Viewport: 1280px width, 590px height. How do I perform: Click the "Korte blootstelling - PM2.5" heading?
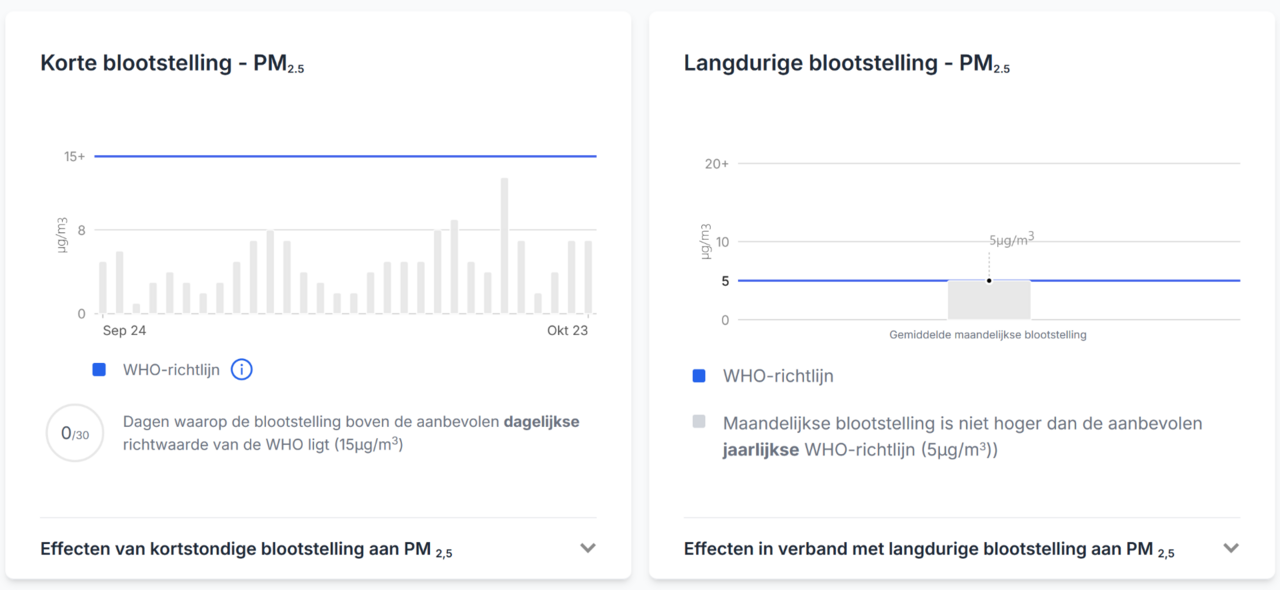point(172,63)
